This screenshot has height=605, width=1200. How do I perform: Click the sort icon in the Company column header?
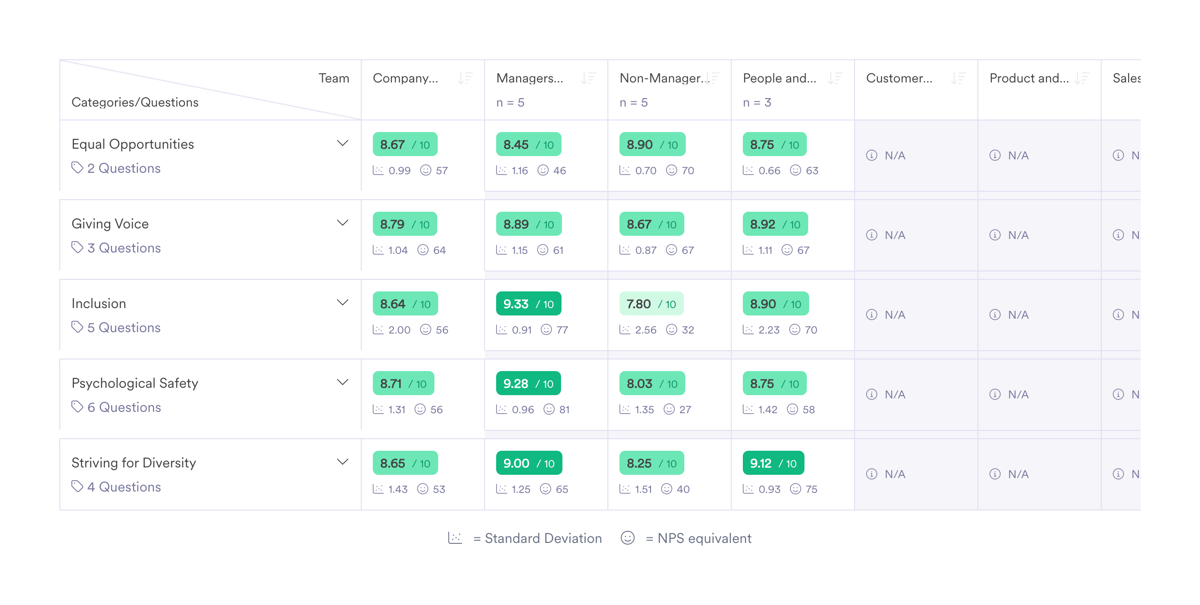[x=464, y=77]
